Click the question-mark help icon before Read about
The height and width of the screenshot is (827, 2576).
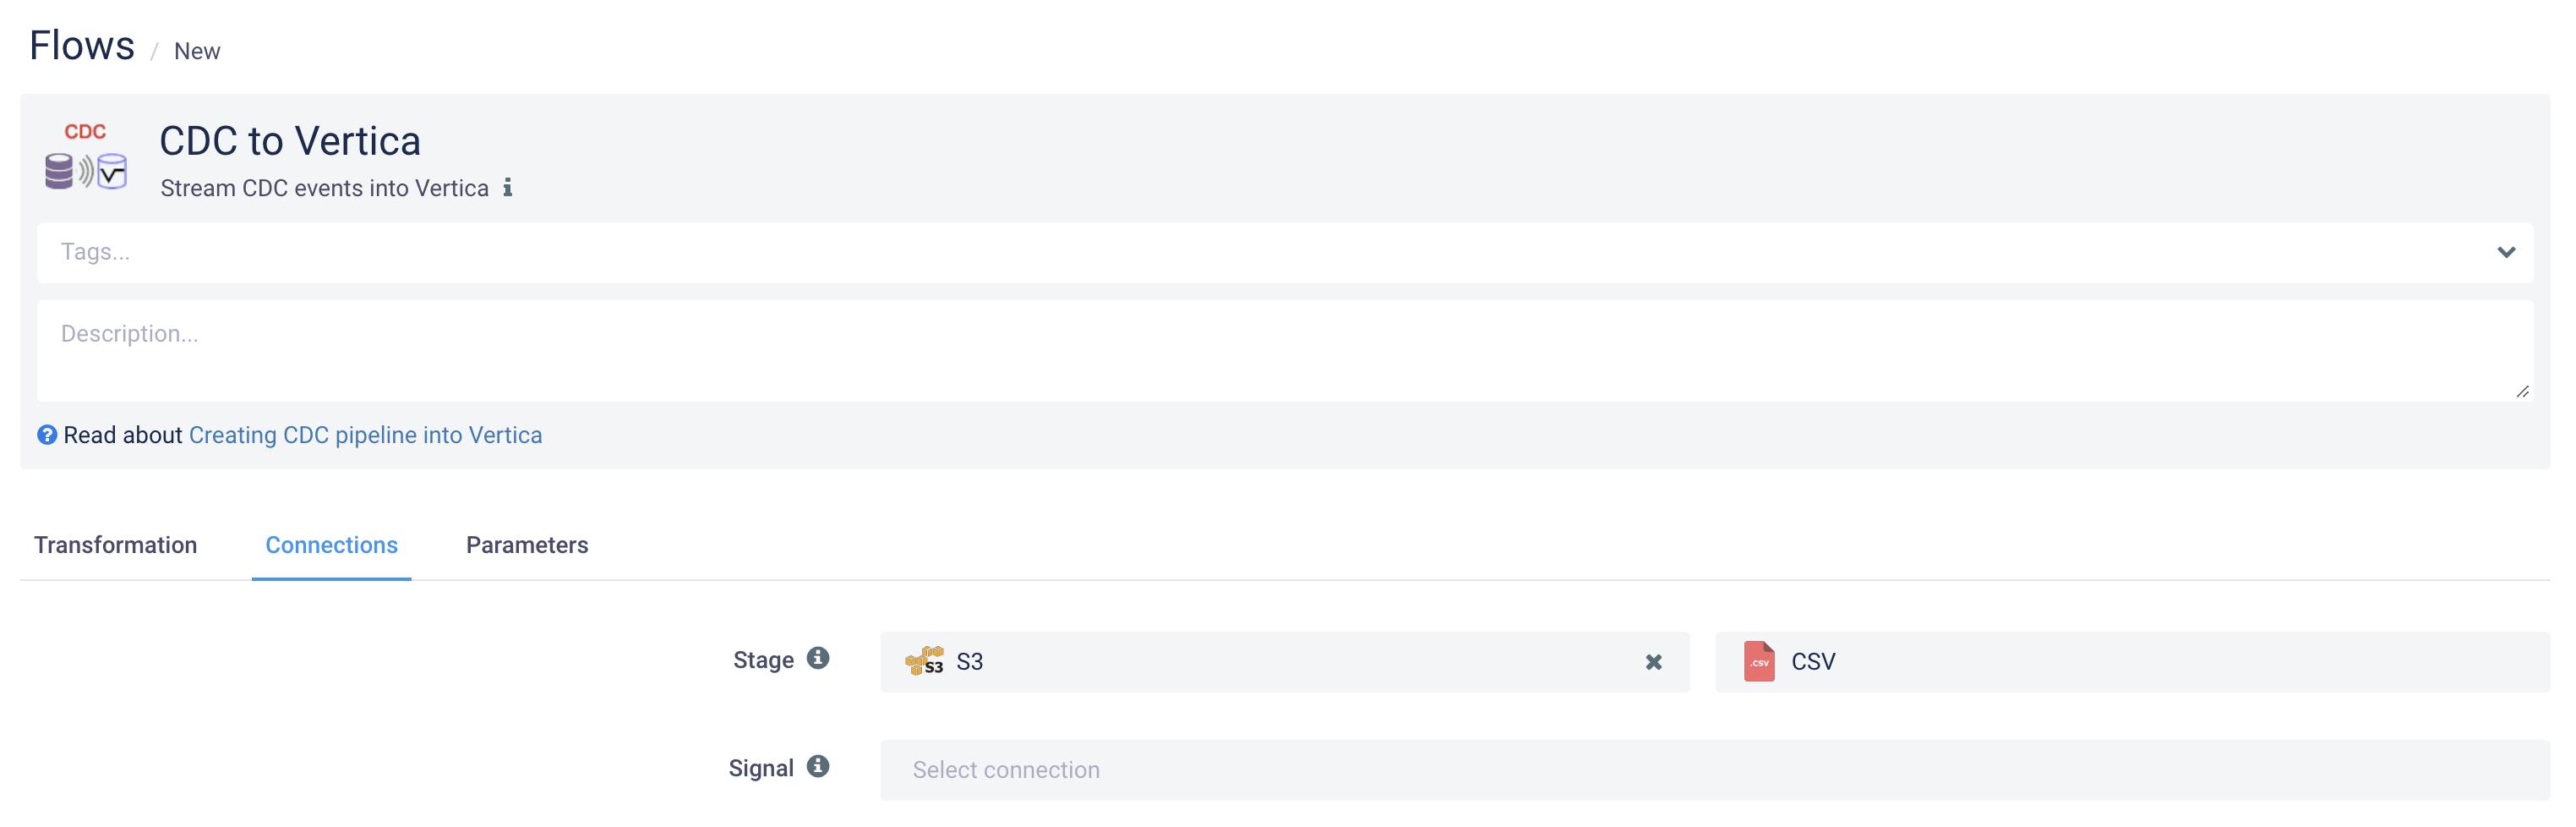[47, 435]
